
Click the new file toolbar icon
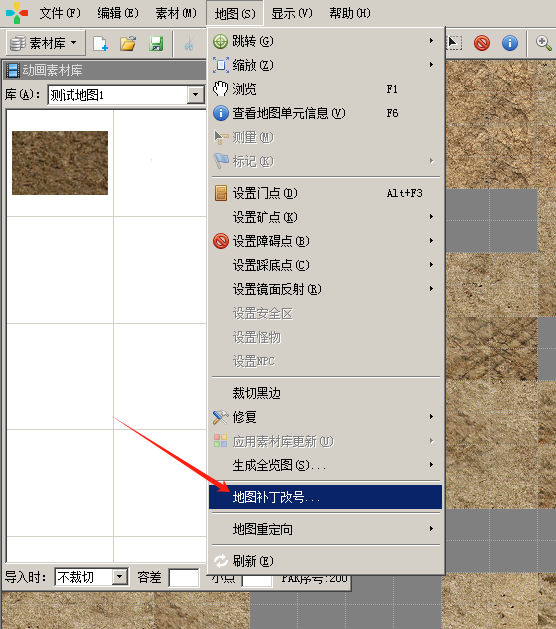[100, 43]
